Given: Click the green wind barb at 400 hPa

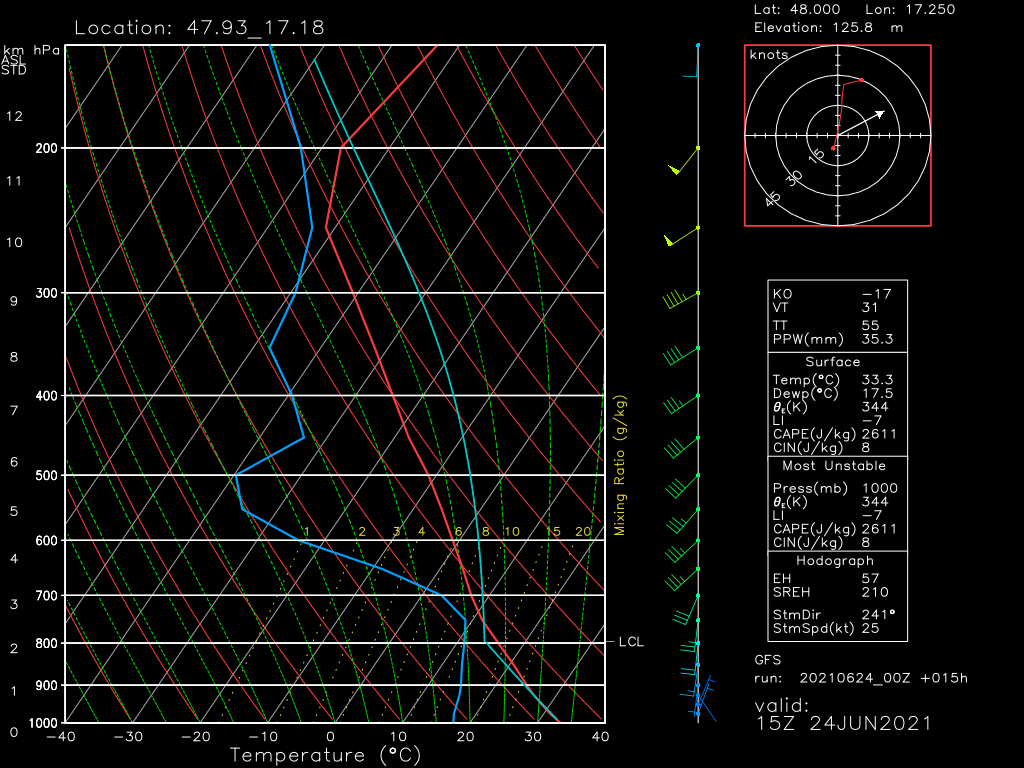Looking at the screenshot, I should 680,402.
